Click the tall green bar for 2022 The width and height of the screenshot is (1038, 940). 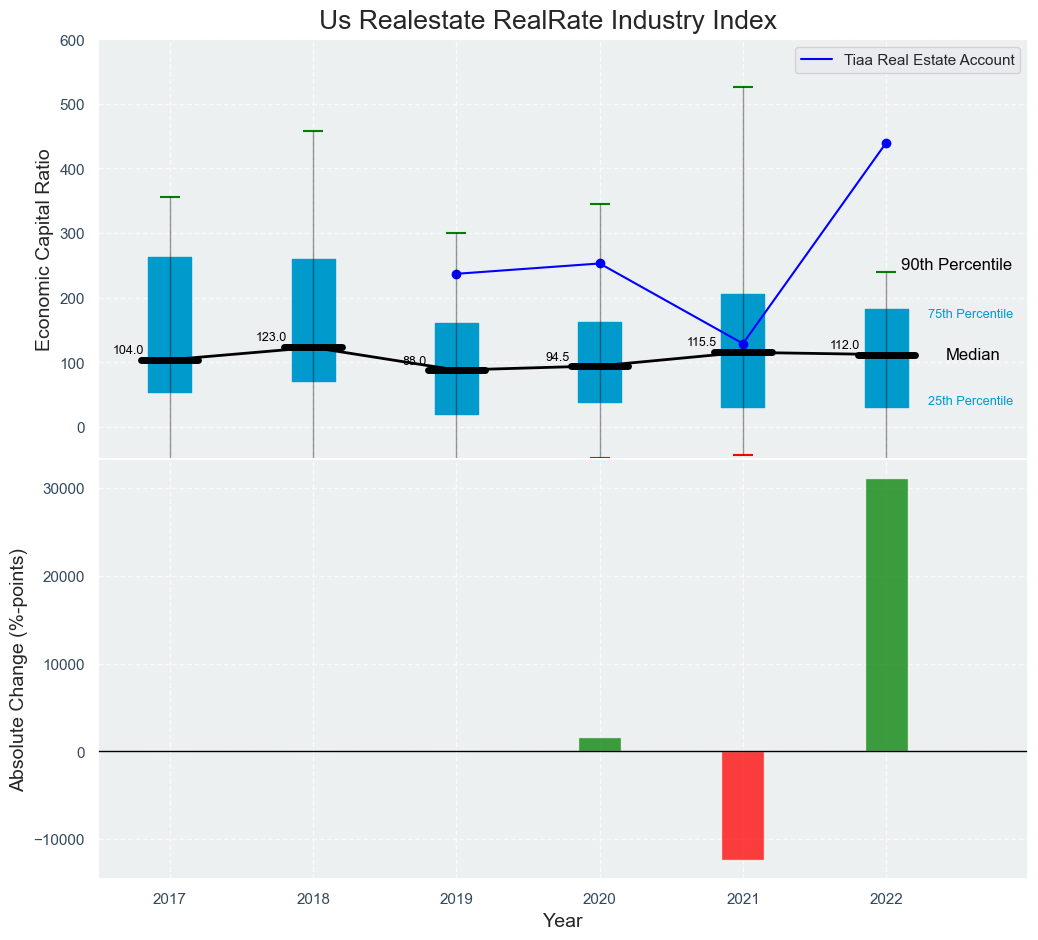(886, 615)
